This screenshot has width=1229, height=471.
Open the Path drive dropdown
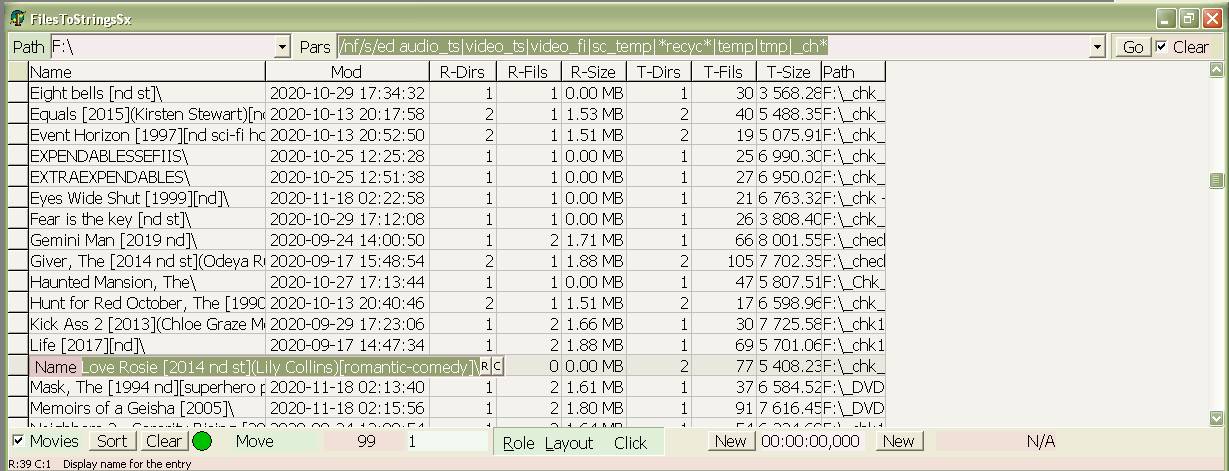(x=282, y=47)
